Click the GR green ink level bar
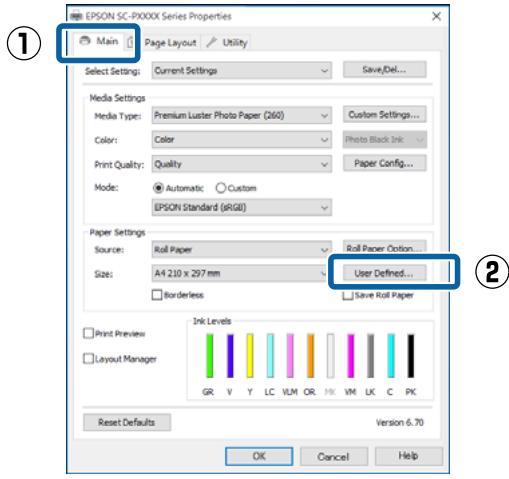Screen dimensions: 509x479 (210, 356)
